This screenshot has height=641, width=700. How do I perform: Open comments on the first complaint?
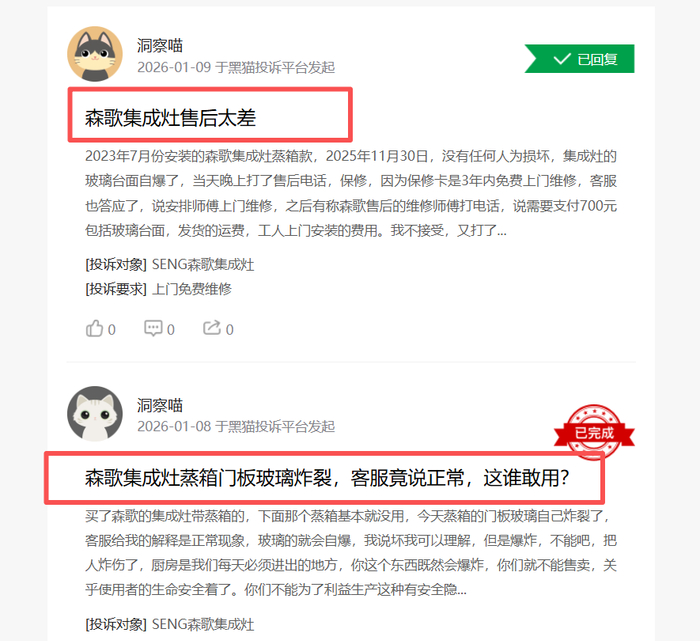point(153,328)
